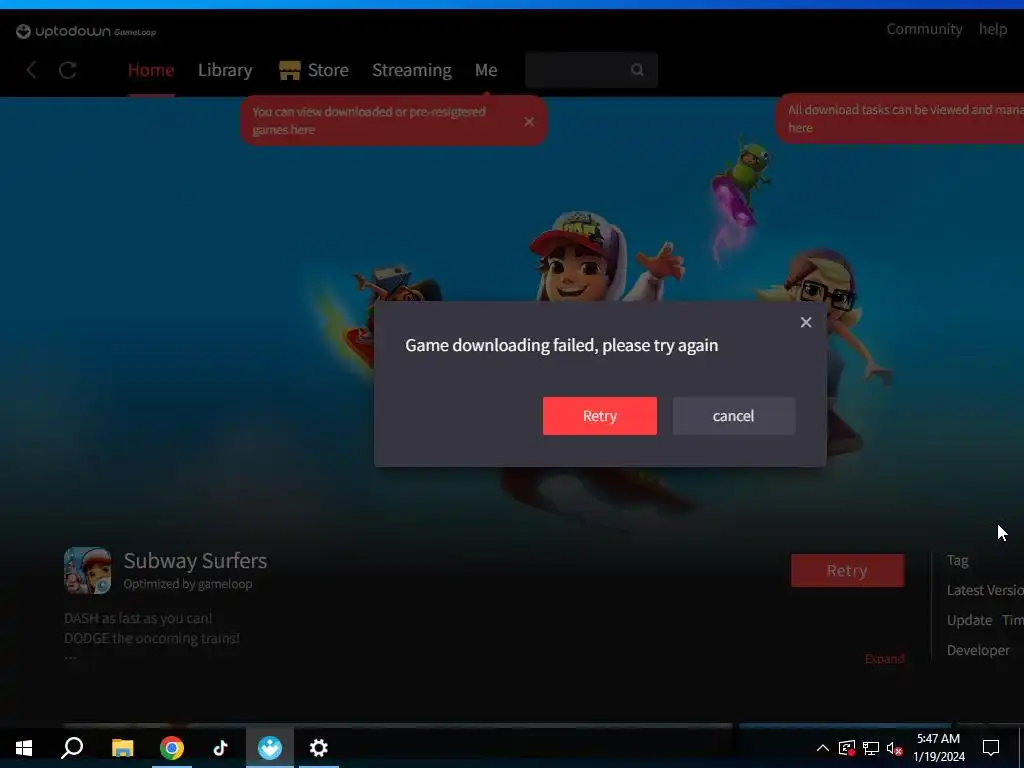Expand the game description

click(x=884, y=659)
